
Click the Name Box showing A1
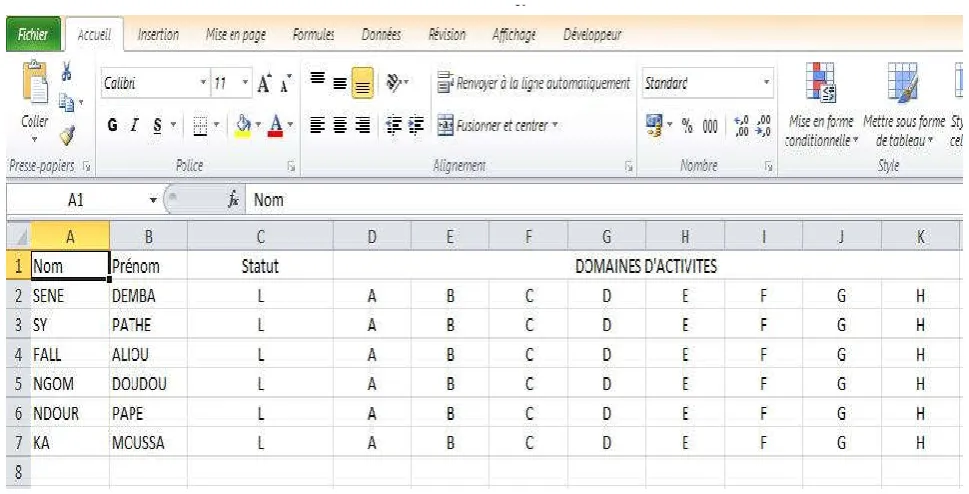click(x=76, y=200)
